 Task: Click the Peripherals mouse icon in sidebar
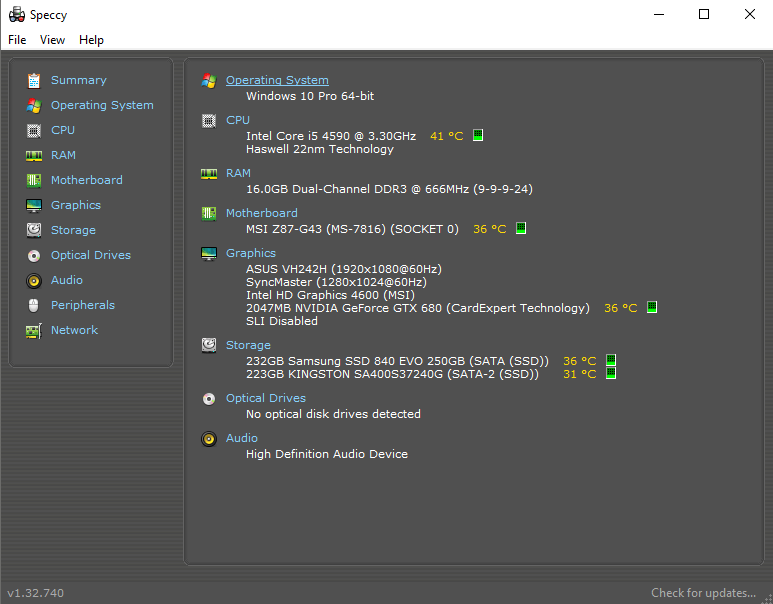coord(34,305)
